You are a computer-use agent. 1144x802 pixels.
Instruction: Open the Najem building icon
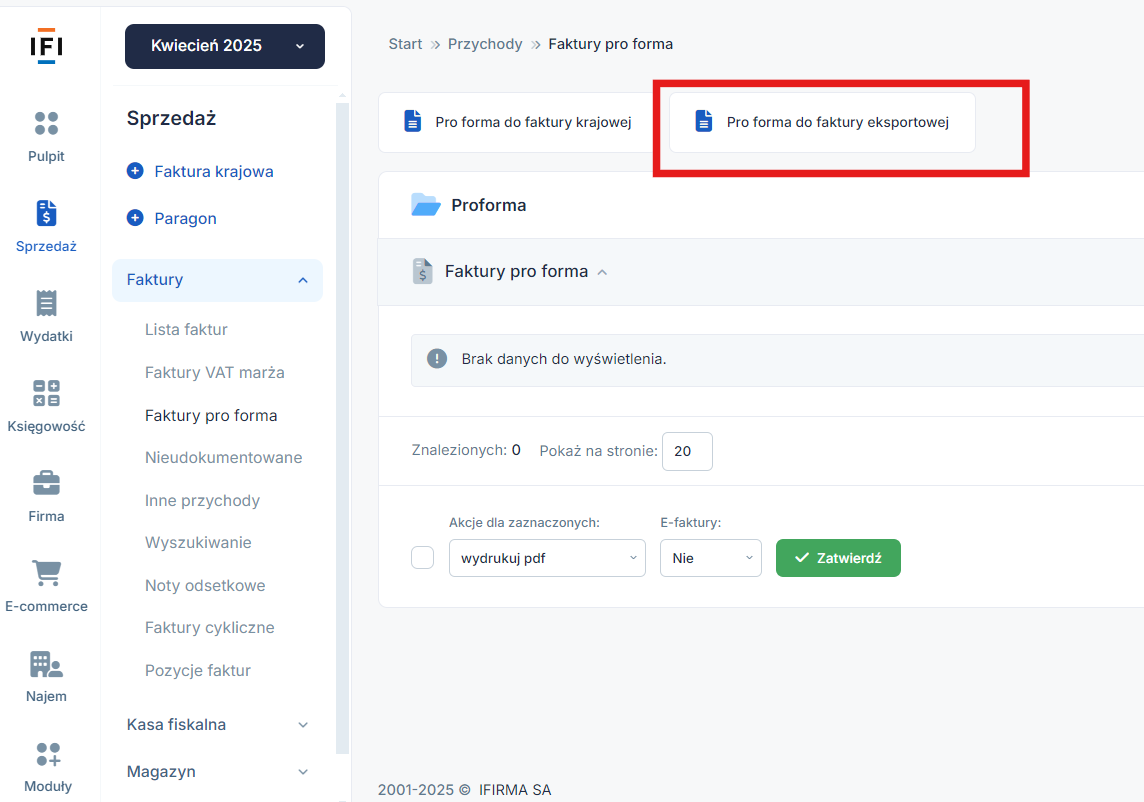46,664
